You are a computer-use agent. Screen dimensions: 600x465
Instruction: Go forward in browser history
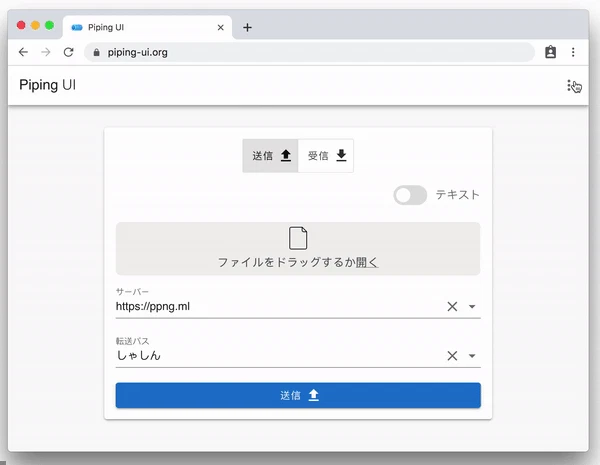click(46, 52)
